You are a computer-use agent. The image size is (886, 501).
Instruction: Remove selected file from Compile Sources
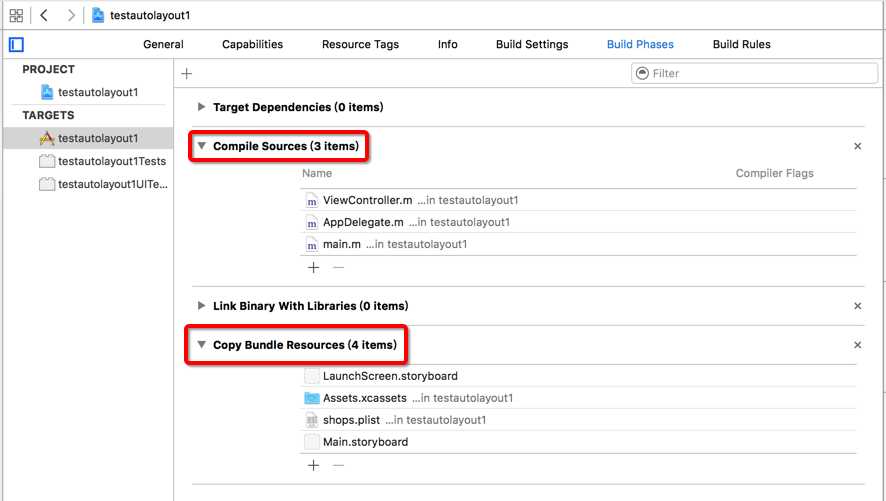pos(338,268)
